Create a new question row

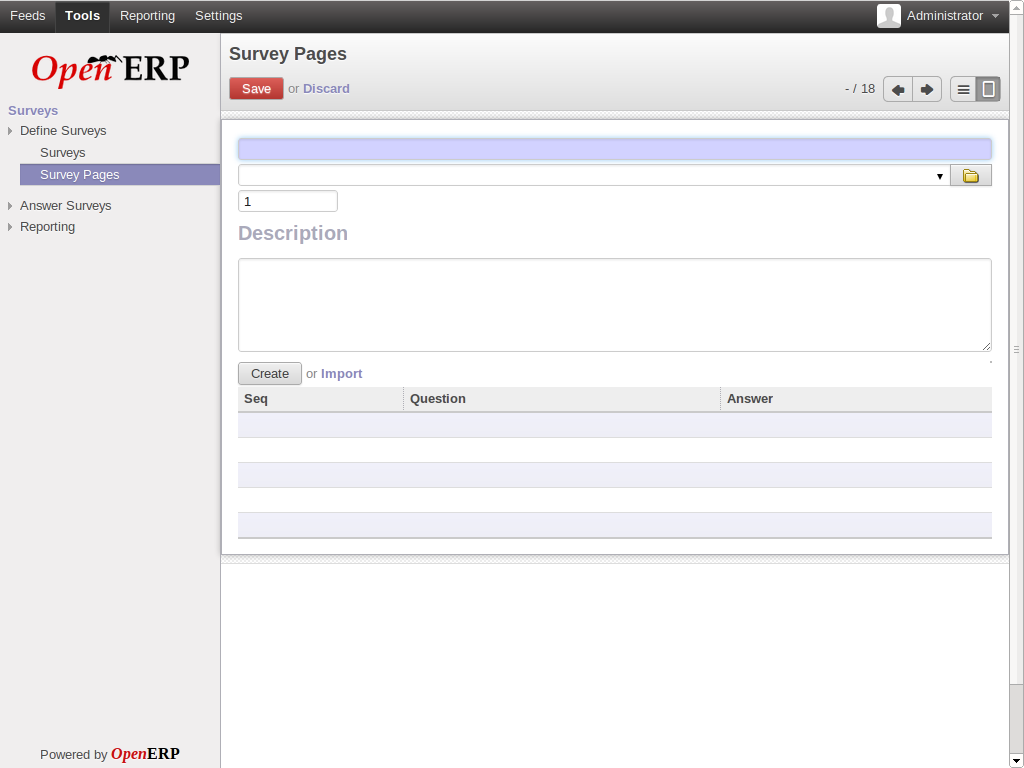coord(269,374)
